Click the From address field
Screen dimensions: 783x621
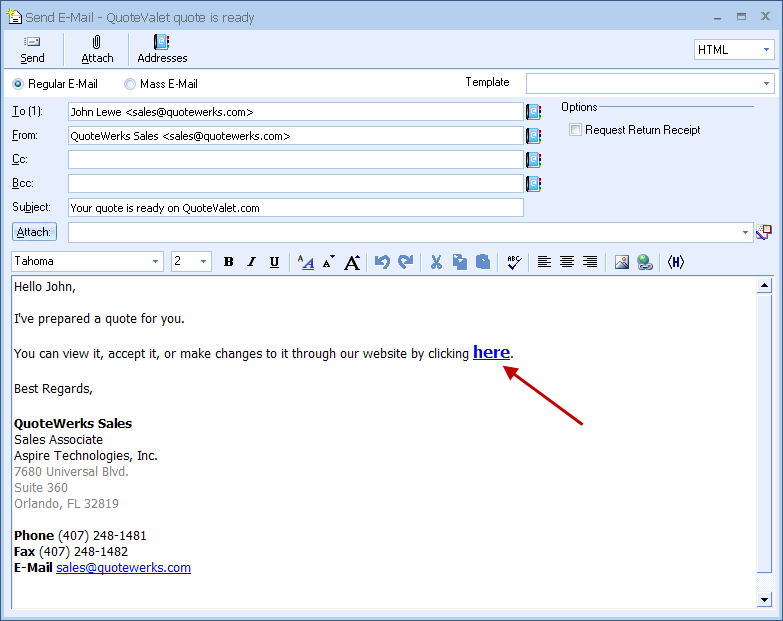(296, 136)
